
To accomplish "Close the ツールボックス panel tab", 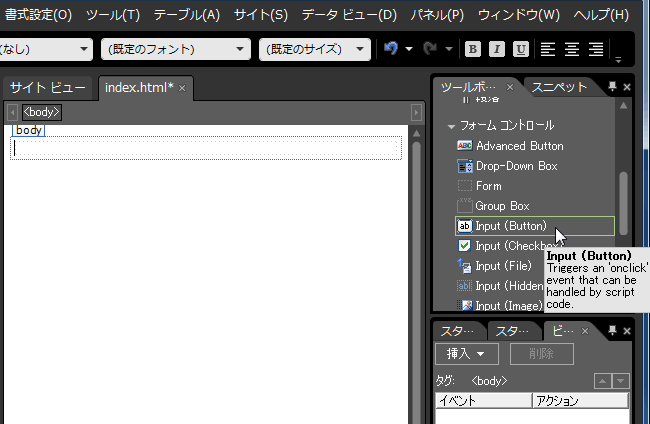I will coord(510,87).
